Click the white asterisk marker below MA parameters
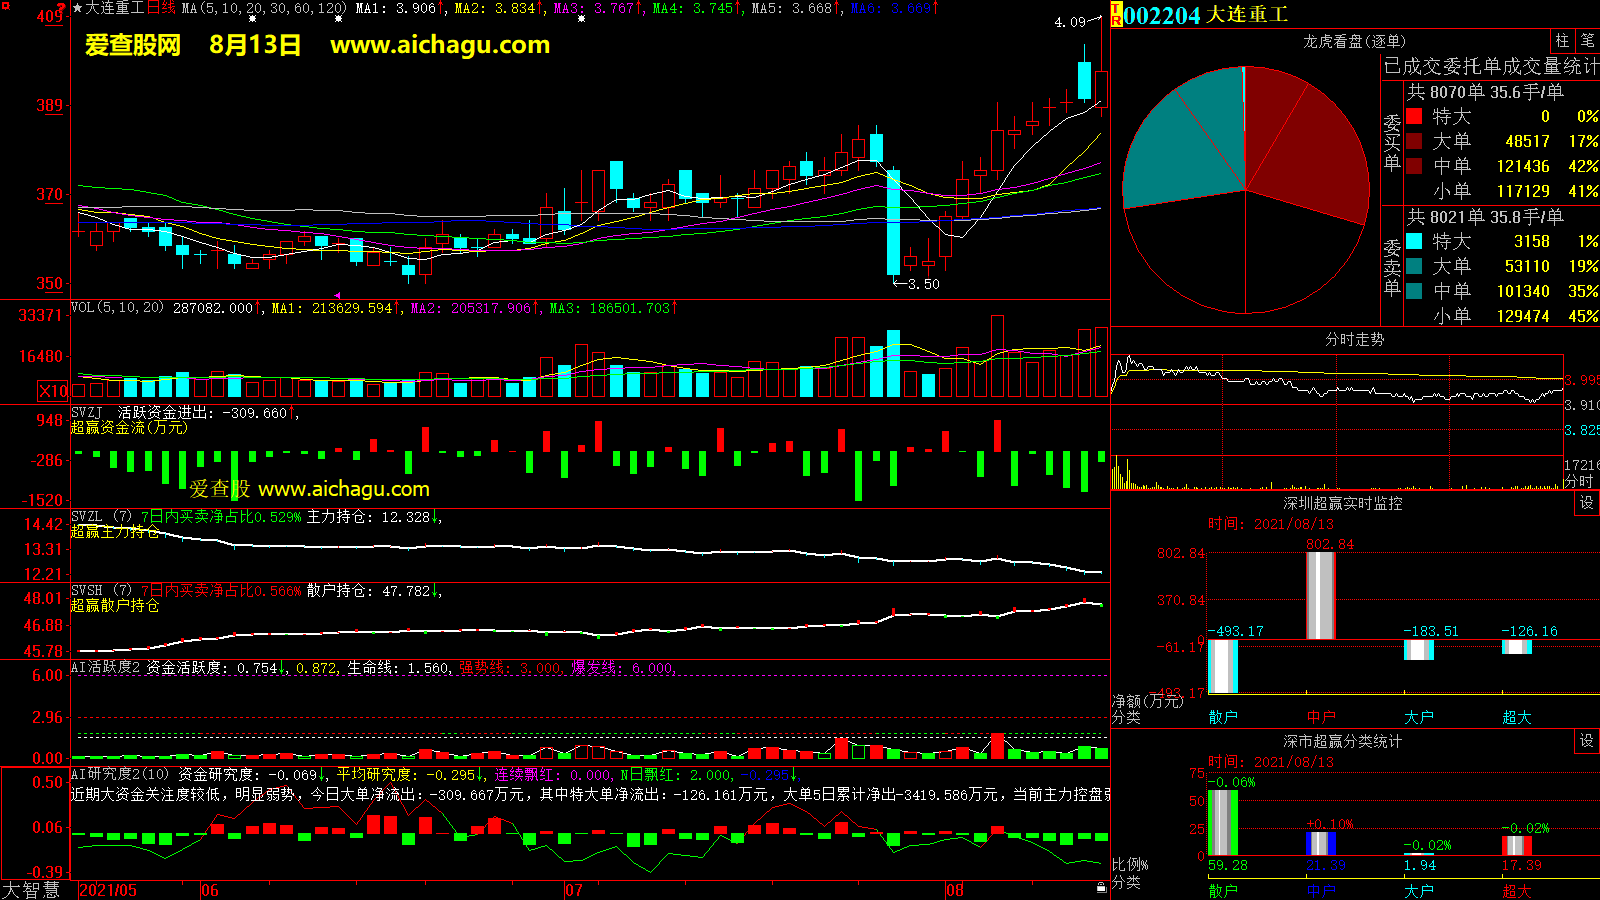 (252, 19)
